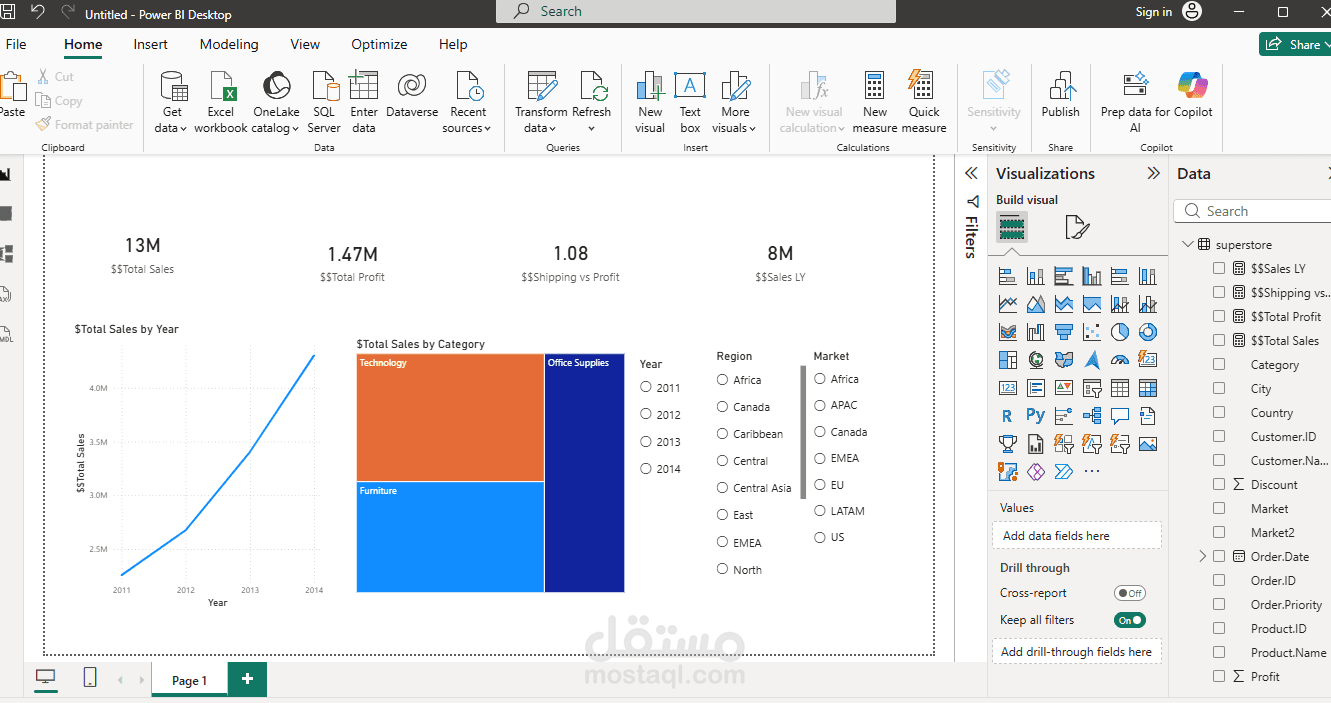Open the File menu
This screenshot has height=703, width=1331.
pyautogui.click(x=16, y=44)
